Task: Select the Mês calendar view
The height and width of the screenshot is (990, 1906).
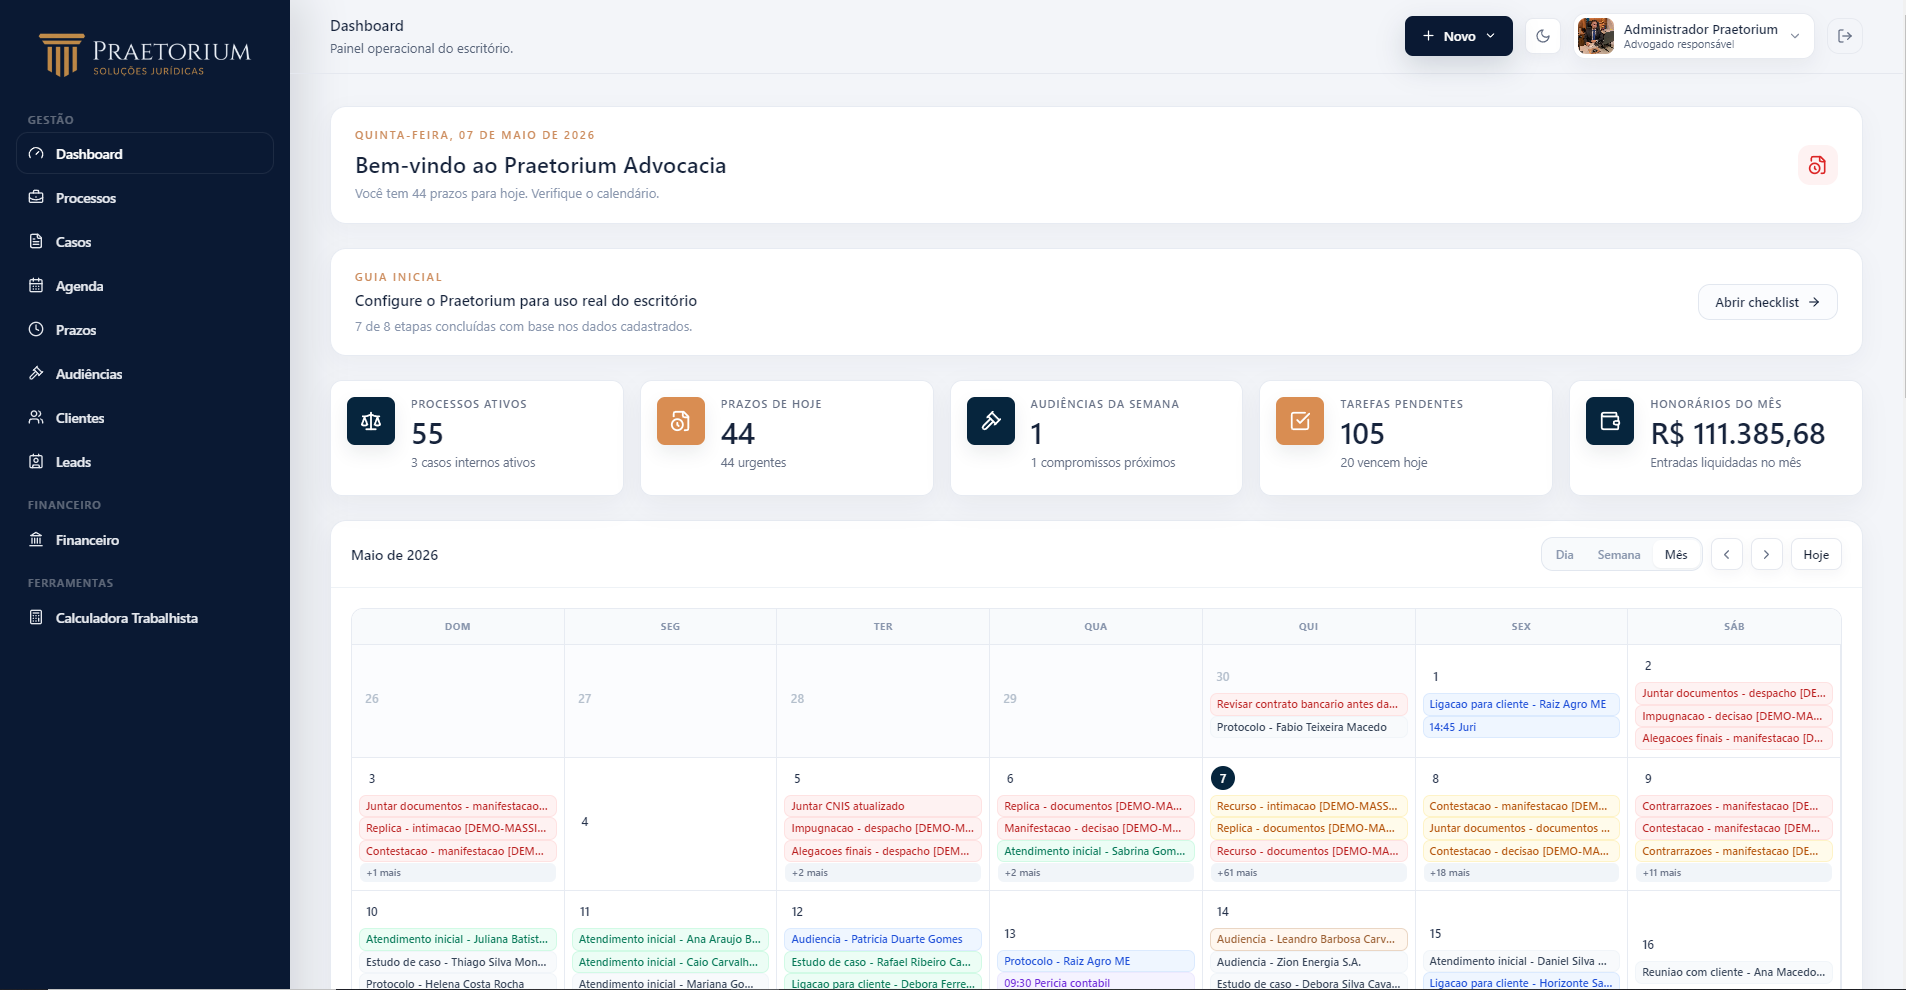Action: [x=1676, y=555]
